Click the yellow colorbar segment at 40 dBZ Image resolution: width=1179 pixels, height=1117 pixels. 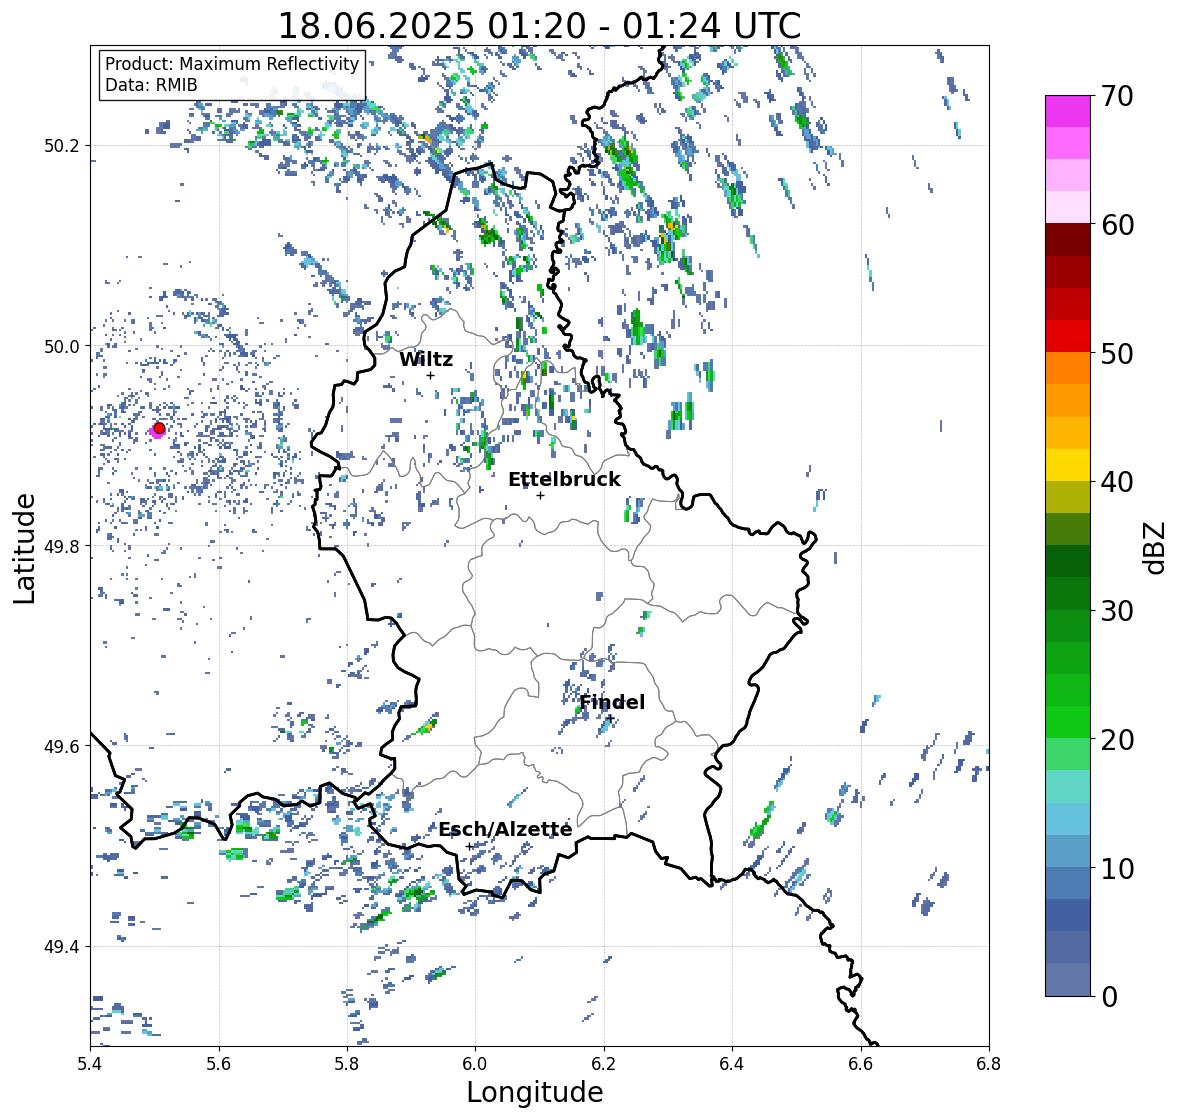point(1068,465)
